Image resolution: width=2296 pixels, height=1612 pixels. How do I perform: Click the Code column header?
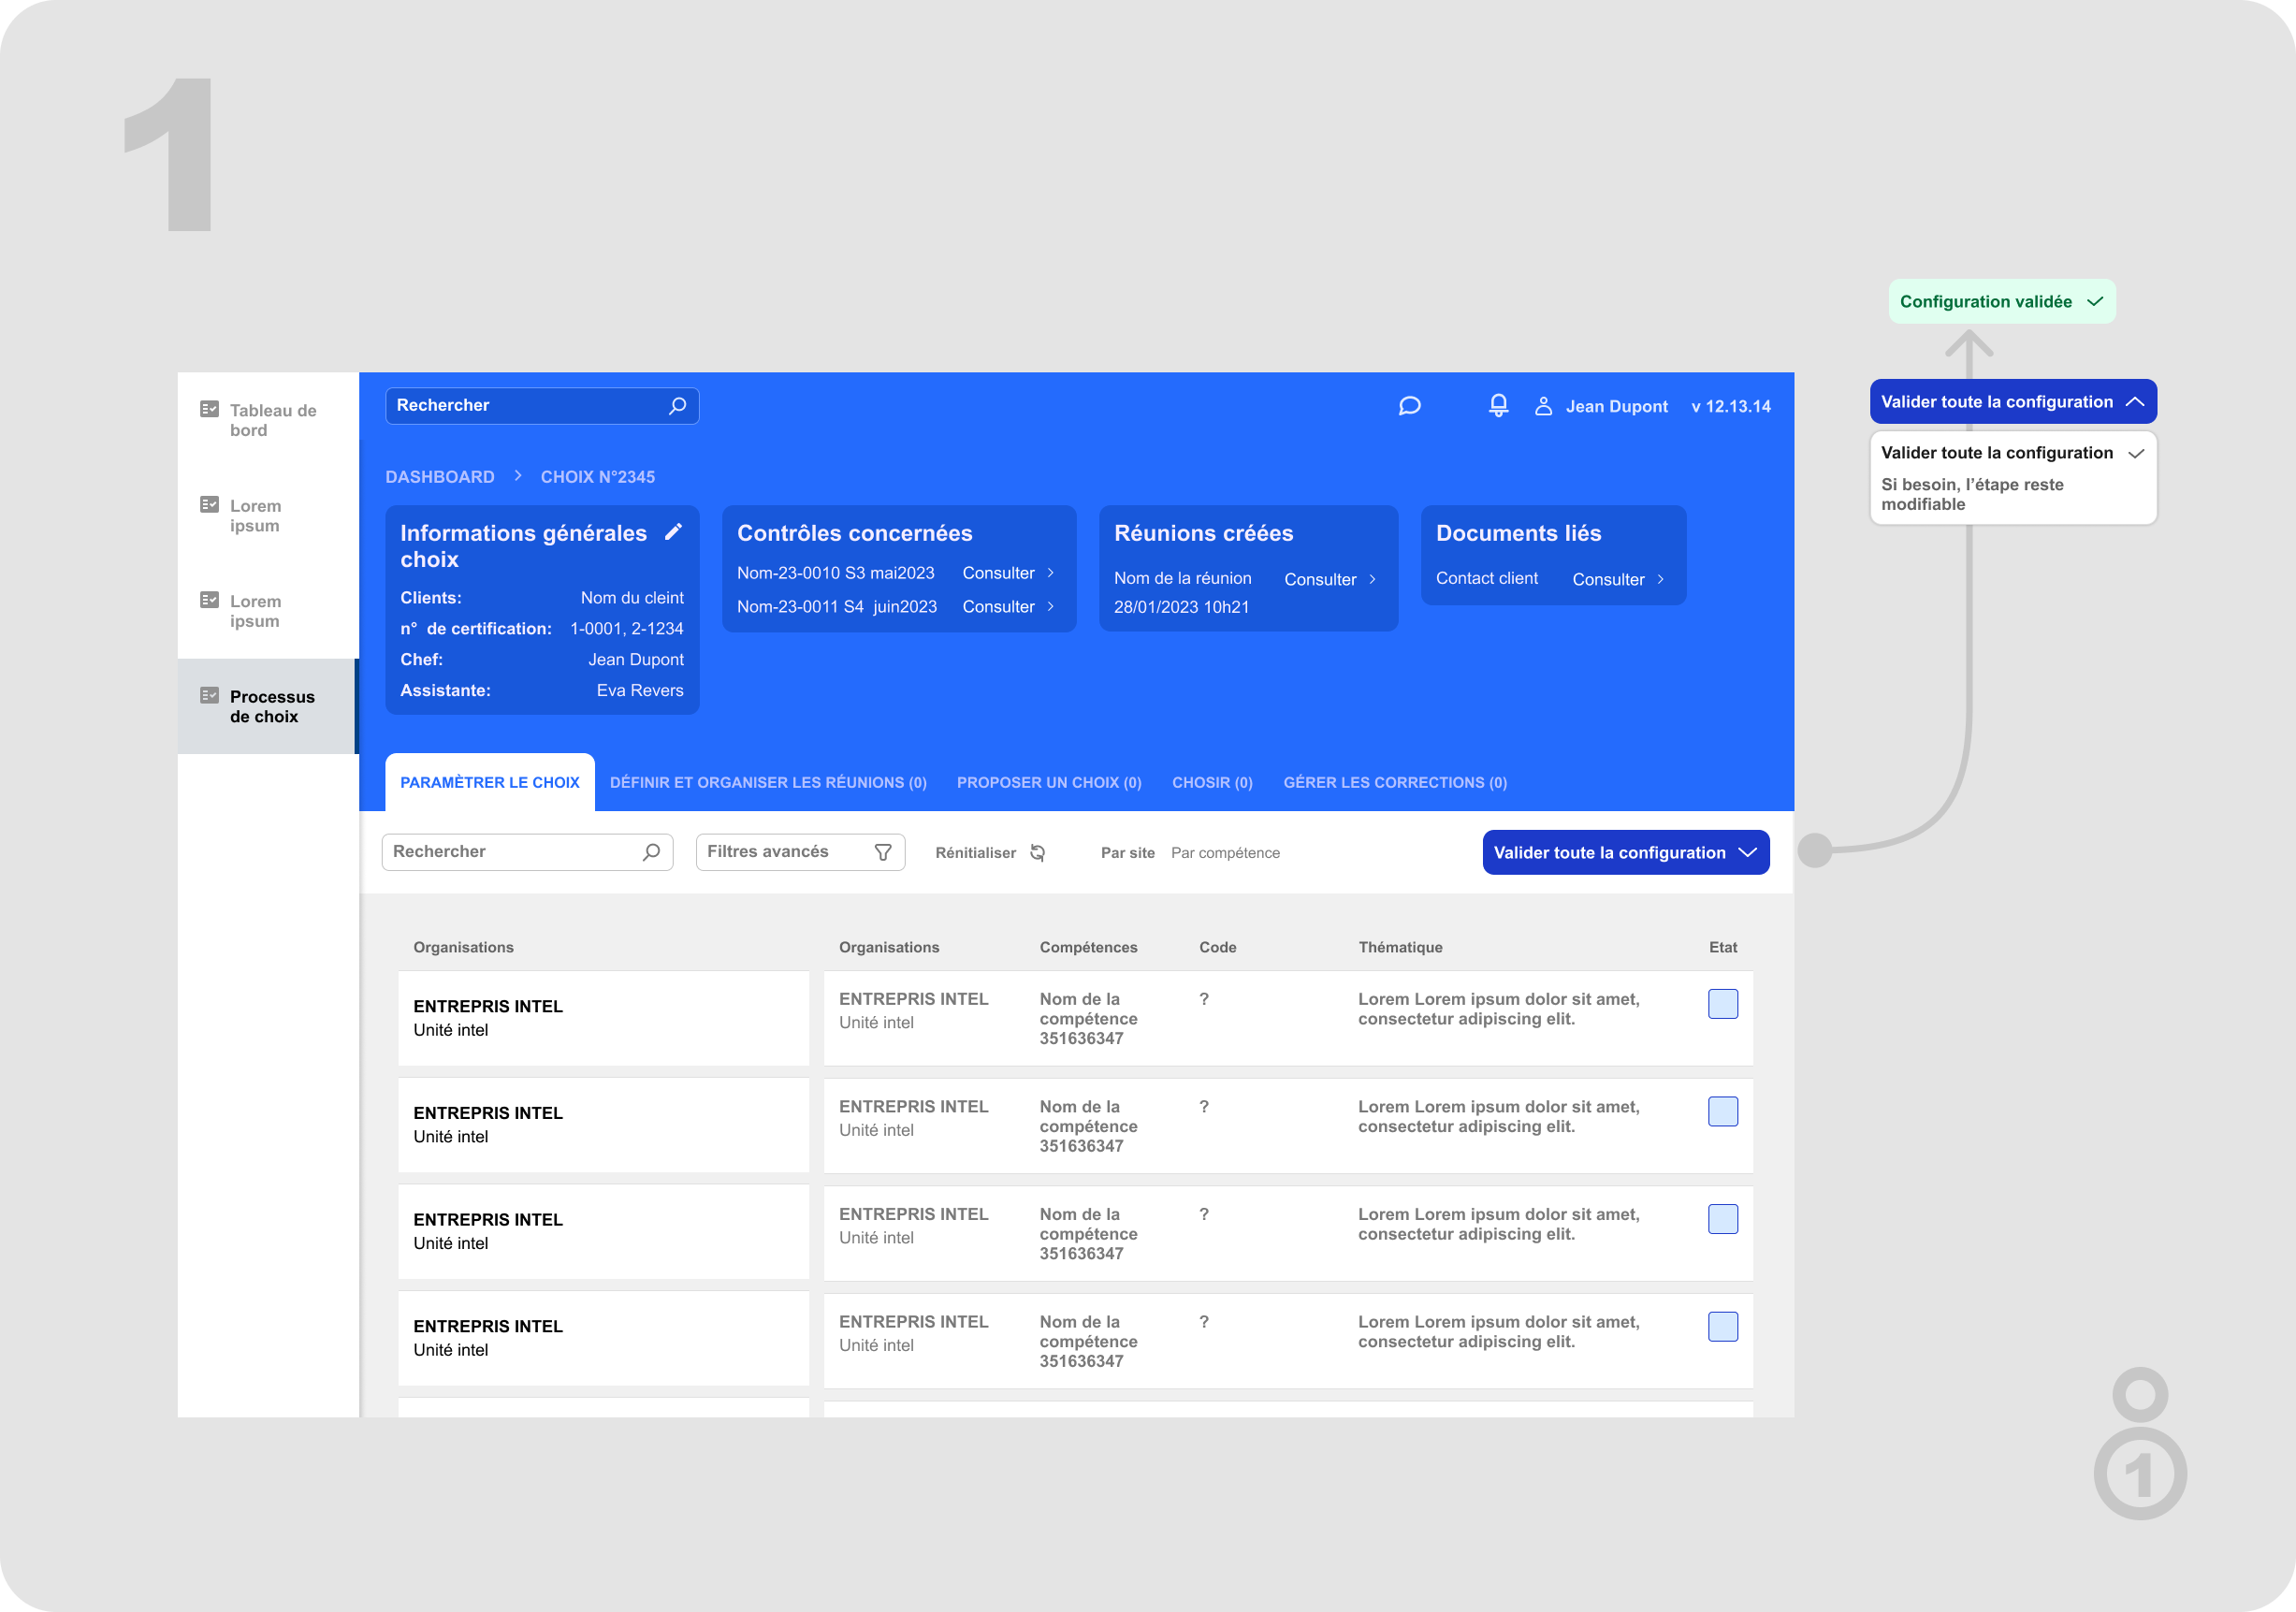pyautogui.click(x=1218, y=947)
